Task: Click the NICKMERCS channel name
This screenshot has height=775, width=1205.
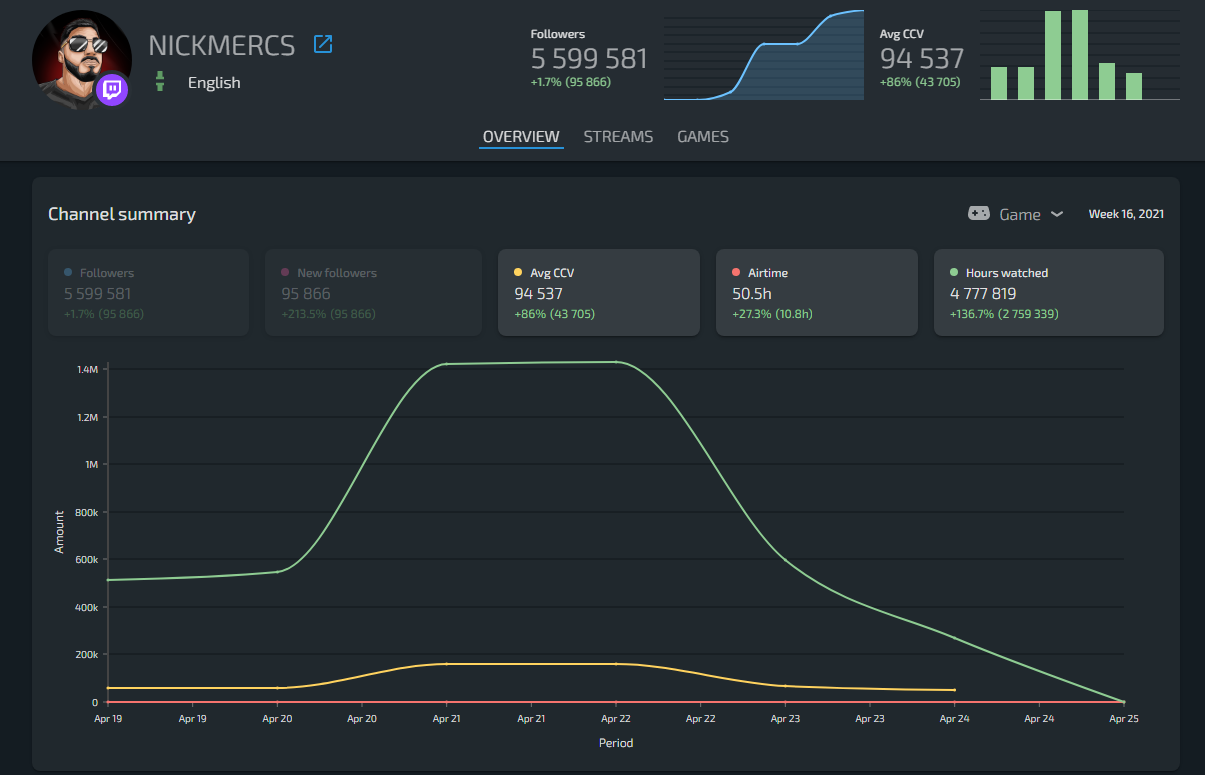Action: 222,45
